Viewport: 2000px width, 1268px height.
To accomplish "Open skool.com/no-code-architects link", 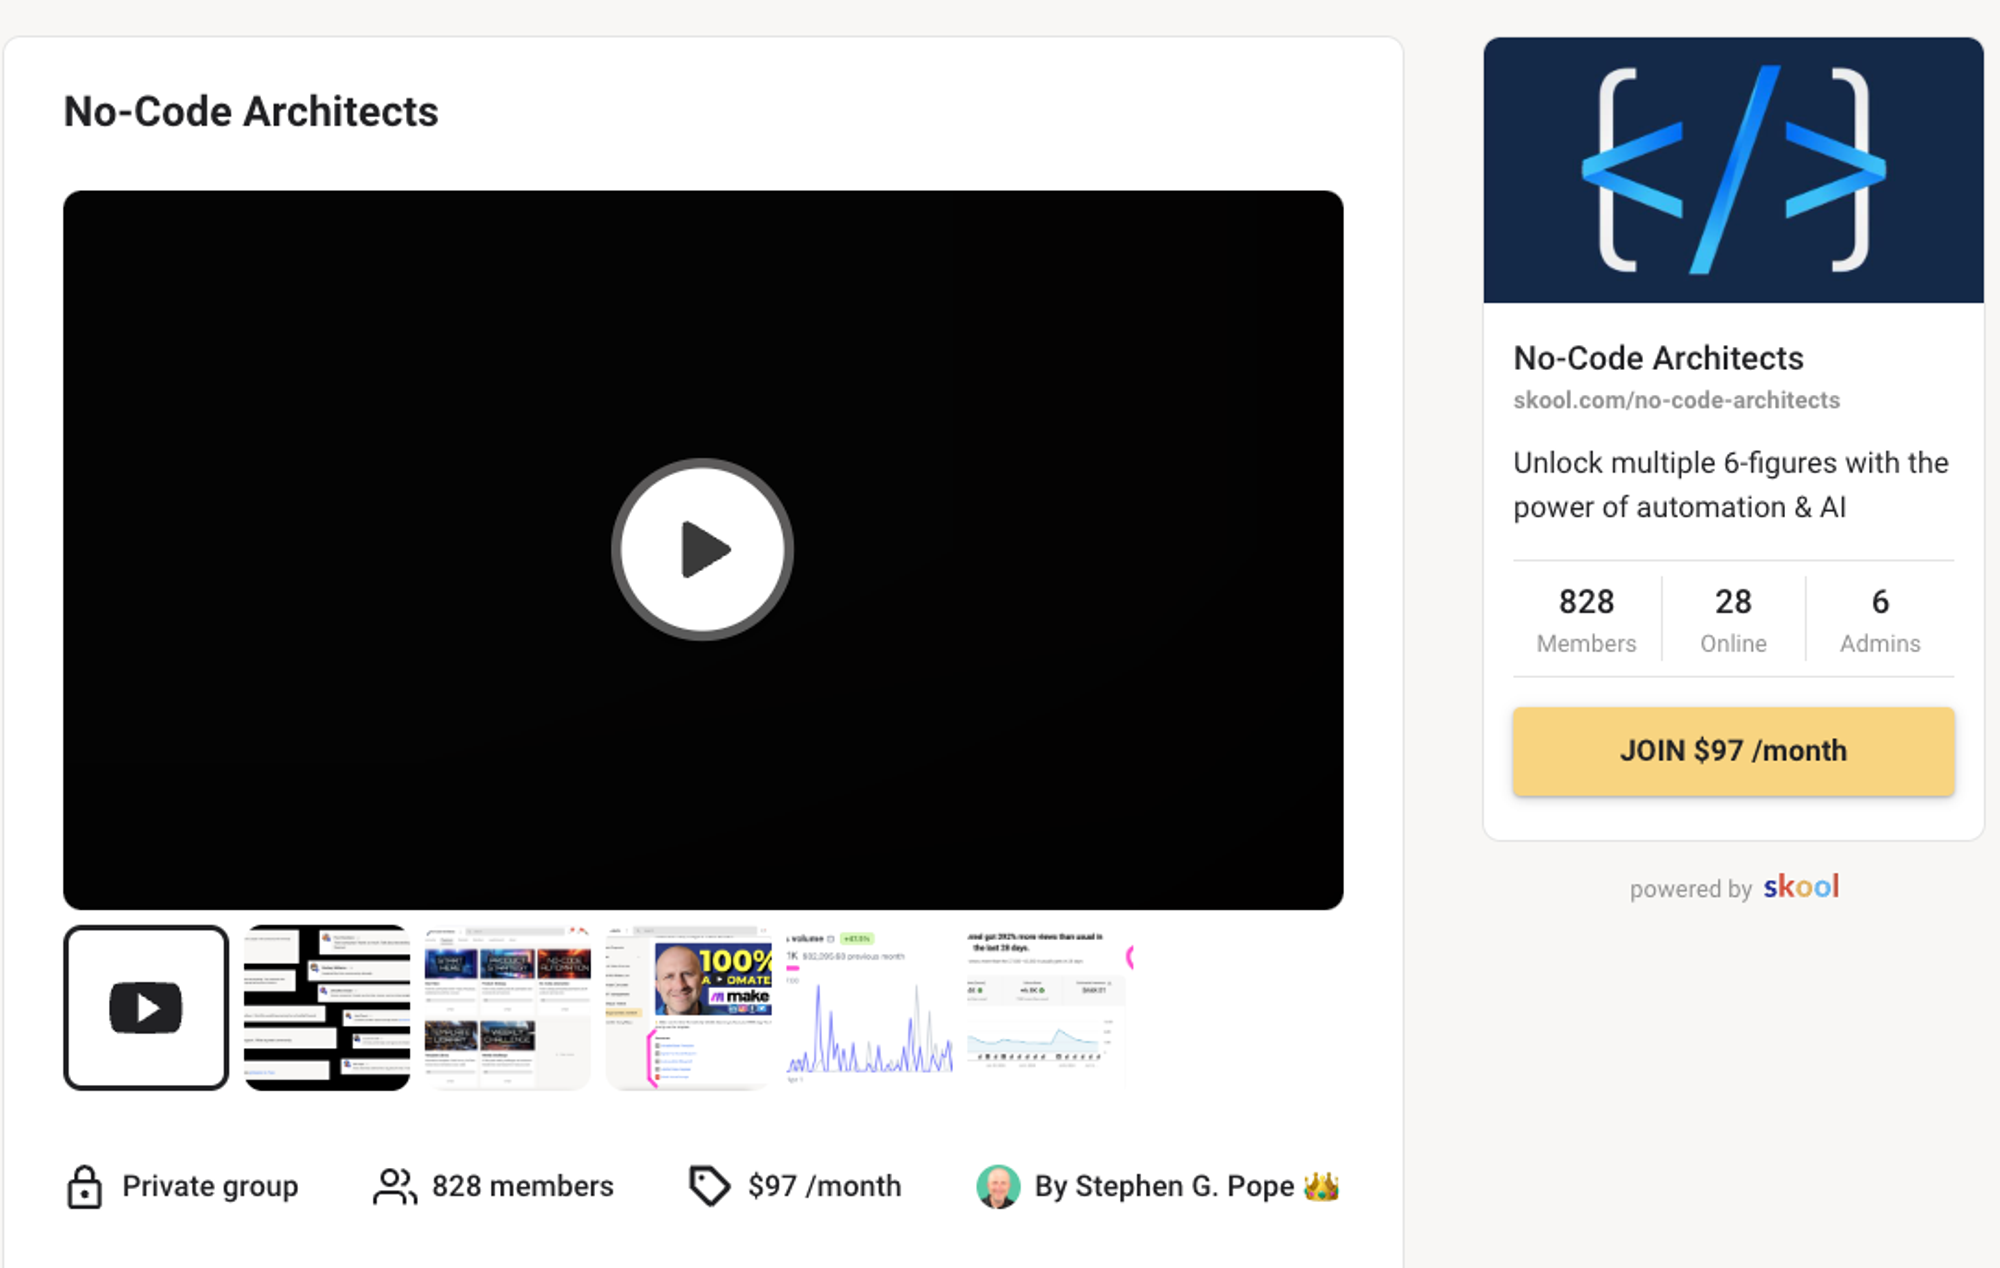I will click(1676, 400).
